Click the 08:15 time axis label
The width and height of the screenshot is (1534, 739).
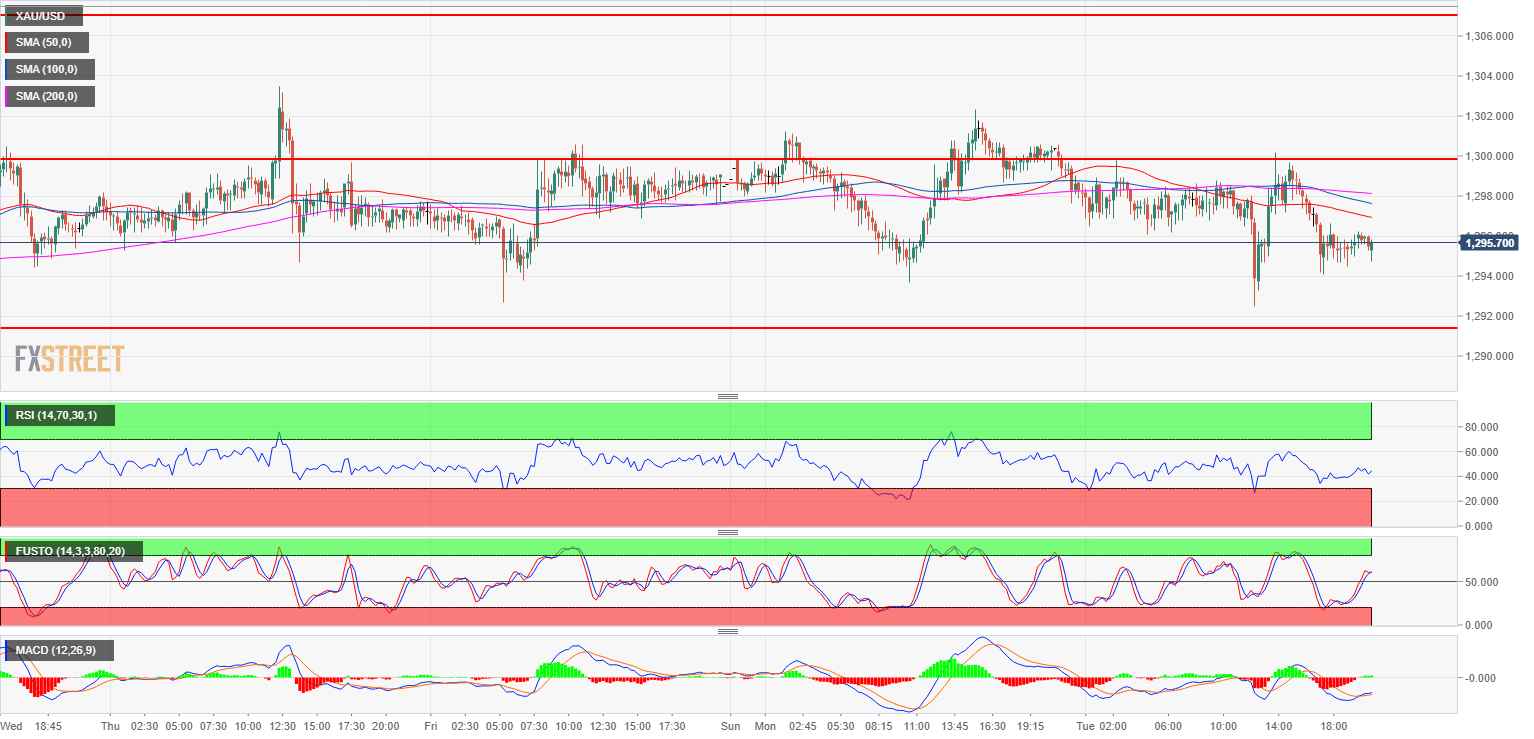[880, 726]
